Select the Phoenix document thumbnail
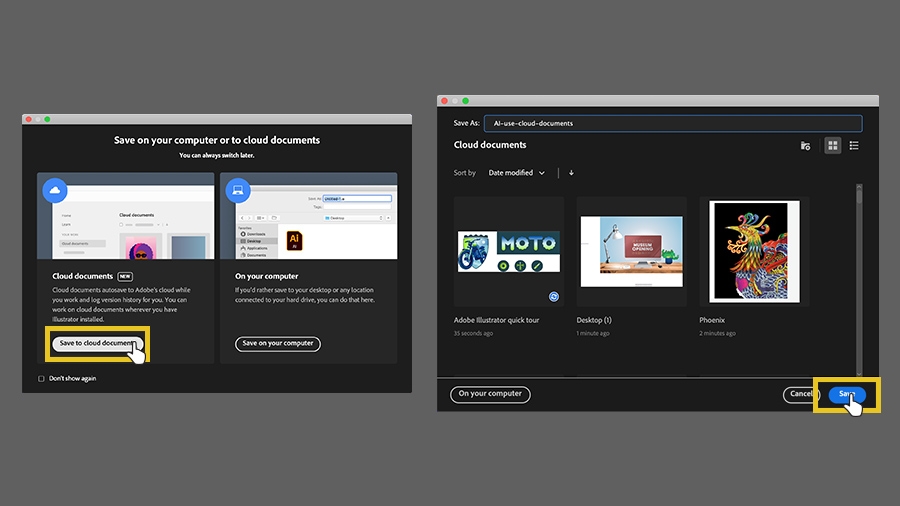This screenshot has height=506, width=900. pyautogui.click(x=754, y=251)
